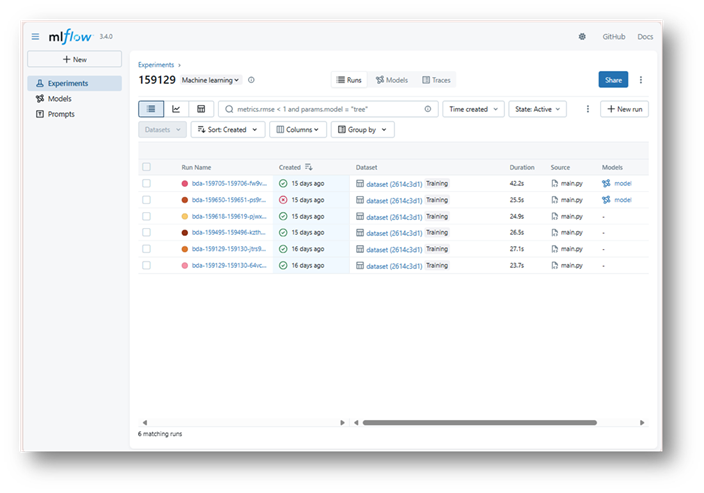Image resolution: width=704 pixels, height=493 pixels.
Task: Open the hamburger sidebar menu
Action: click(x=35, y=36)
